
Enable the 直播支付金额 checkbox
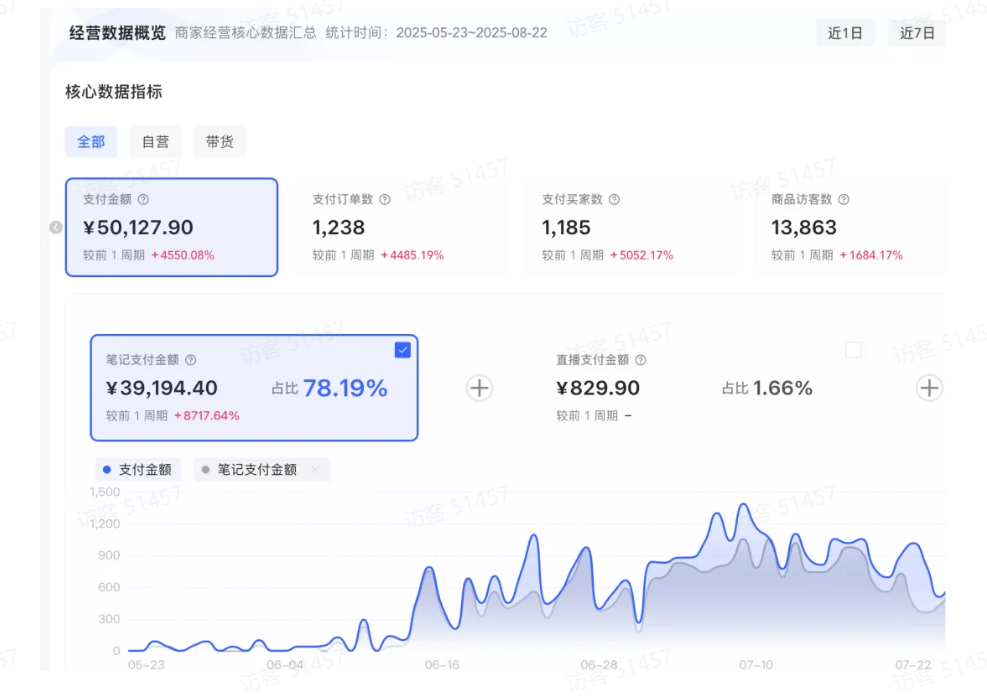(855, 351)
